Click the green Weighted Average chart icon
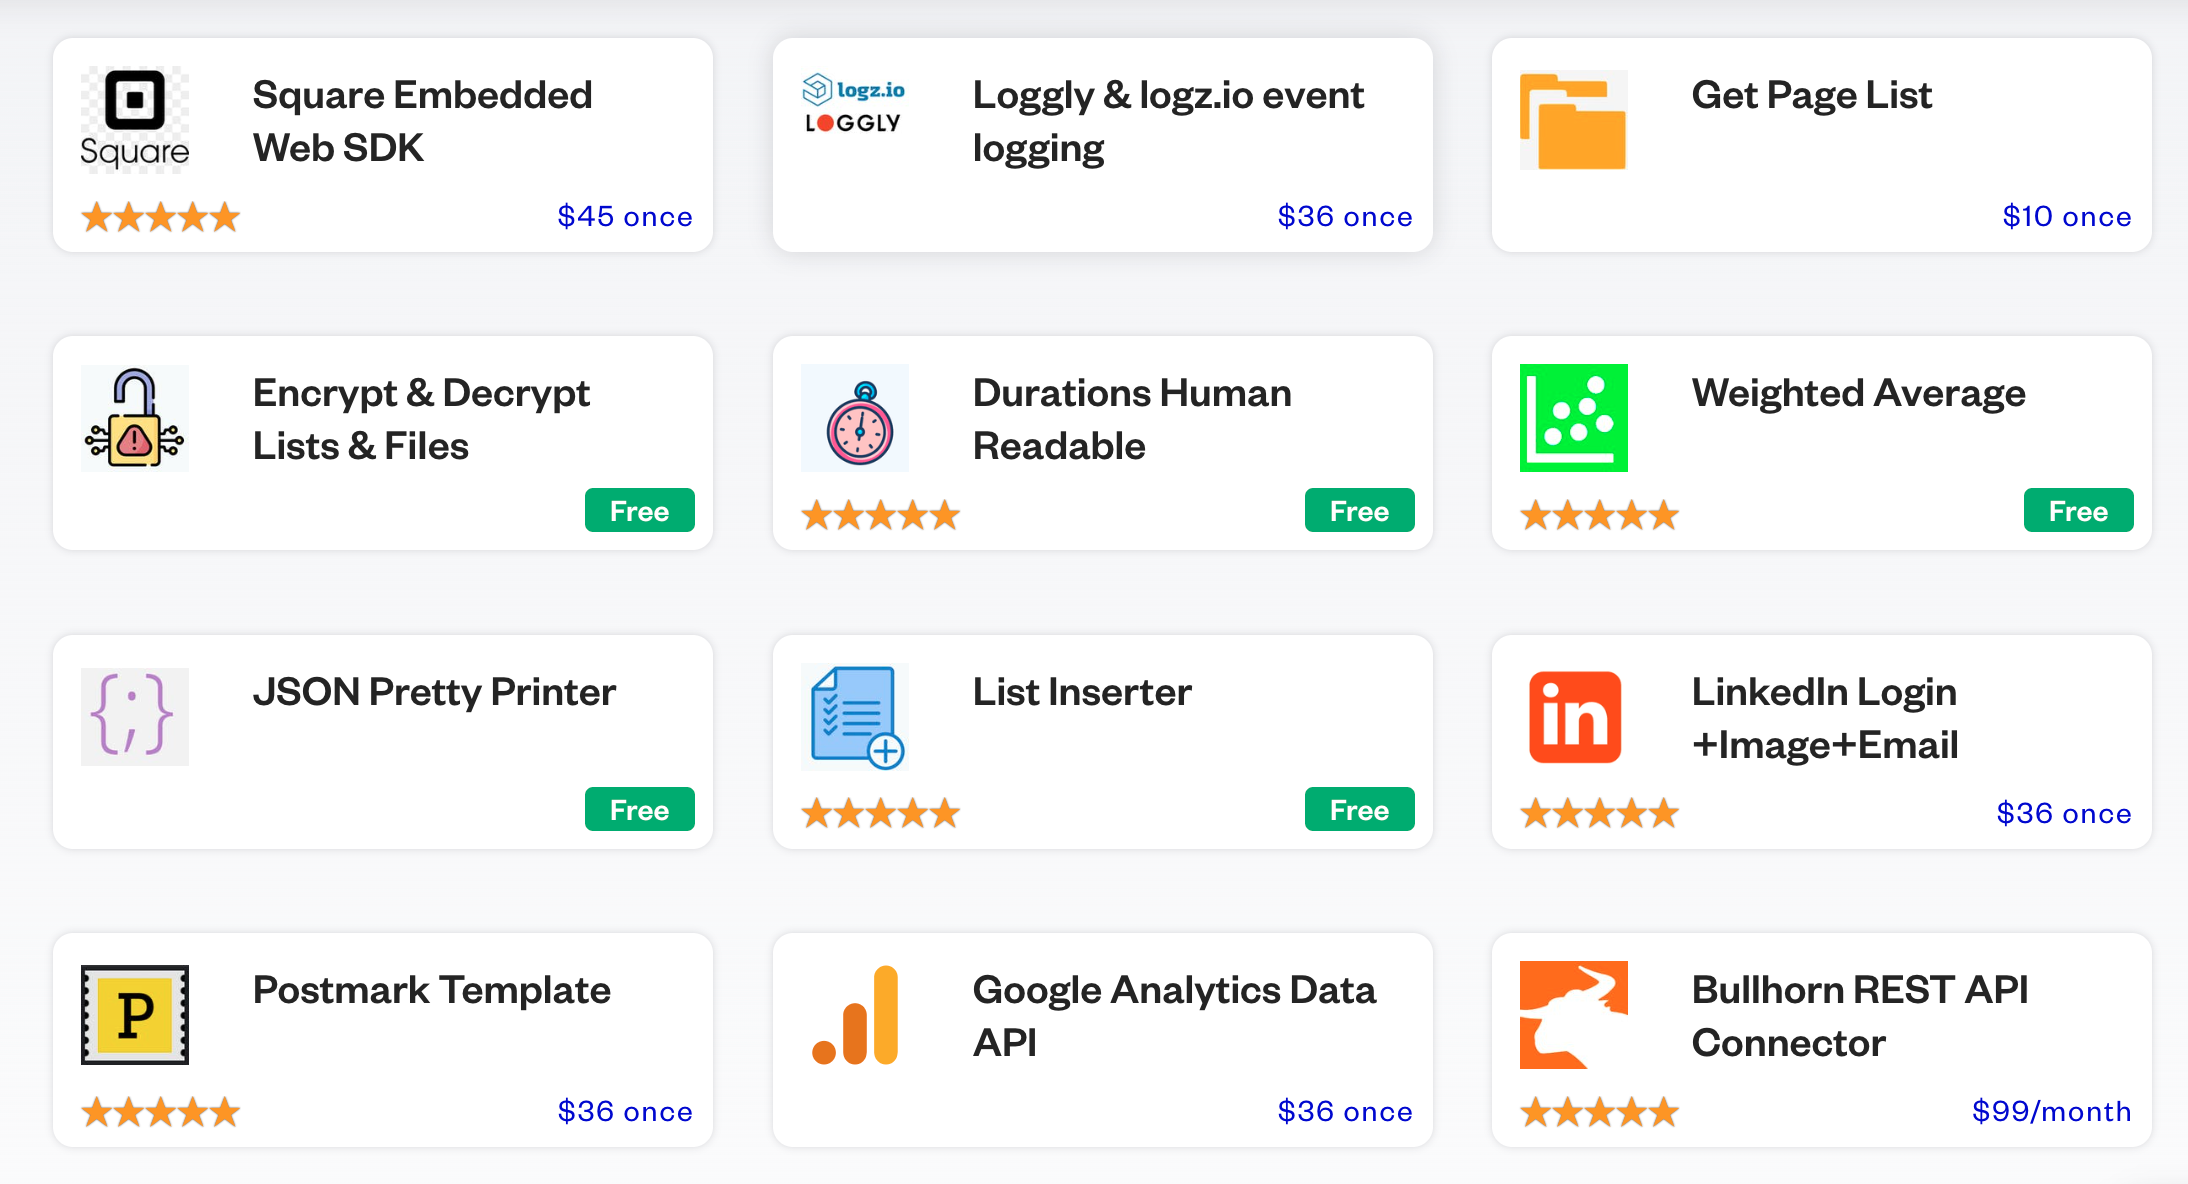The image size is (2188, 1184). (1573, 418)
